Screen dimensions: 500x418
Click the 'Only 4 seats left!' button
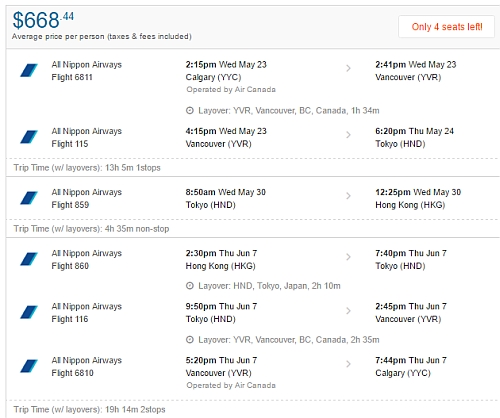[447, 27]
